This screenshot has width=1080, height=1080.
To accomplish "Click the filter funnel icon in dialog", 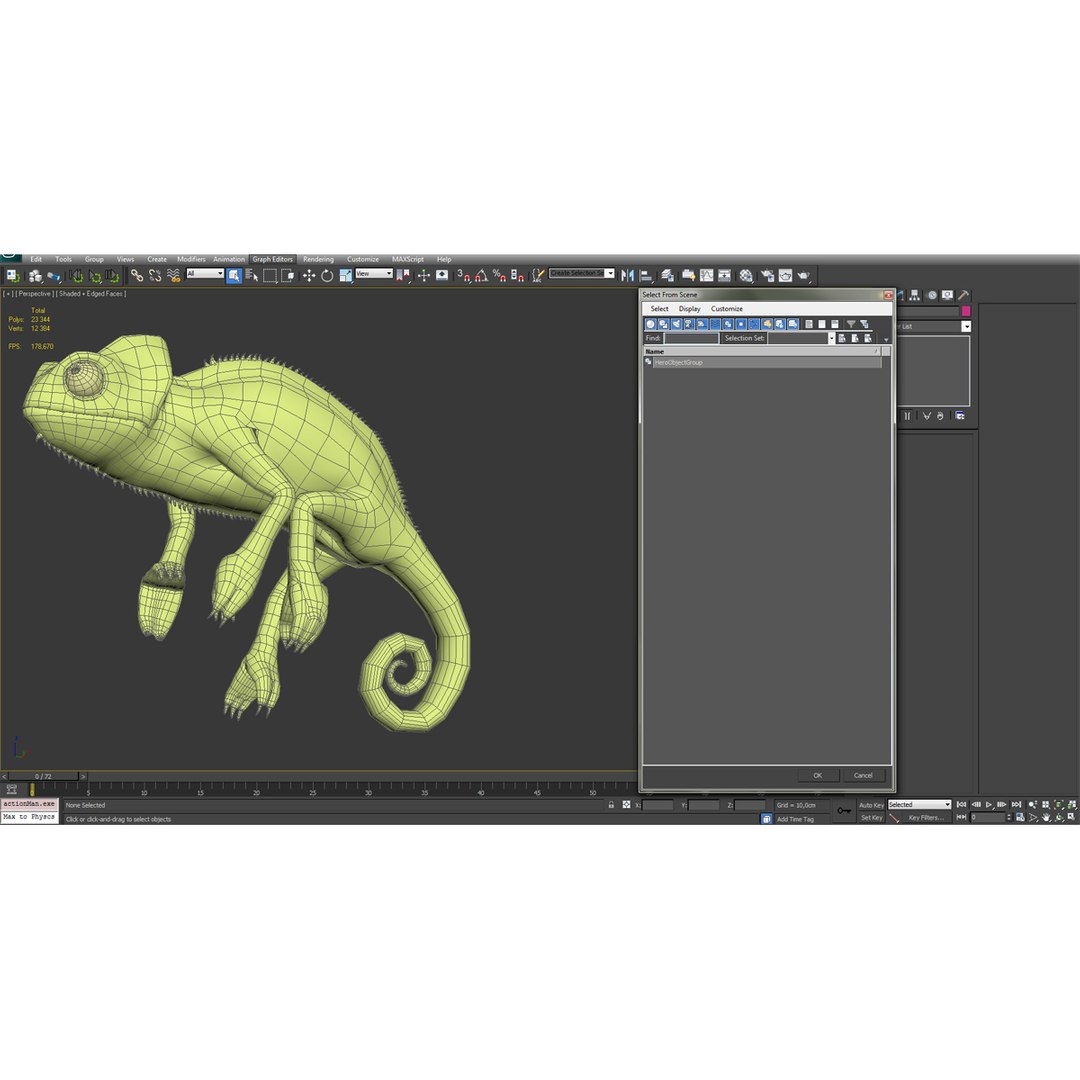I will (851, 324).
